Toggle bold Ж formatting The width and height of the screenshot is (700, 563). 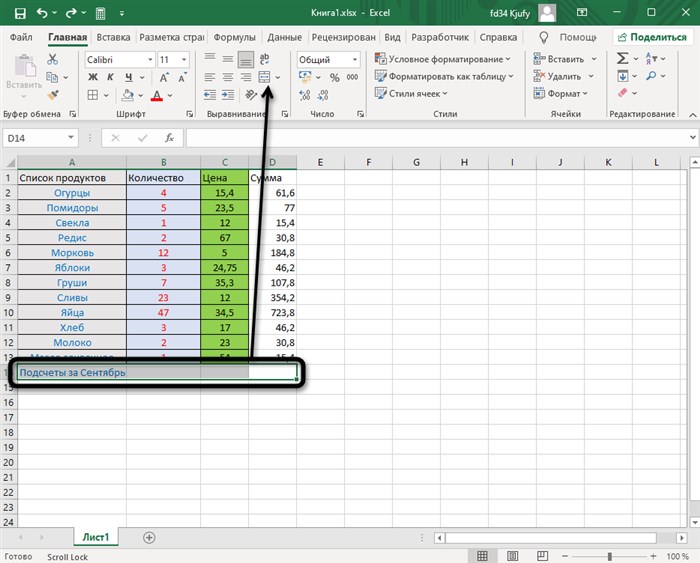click(93, 77)
